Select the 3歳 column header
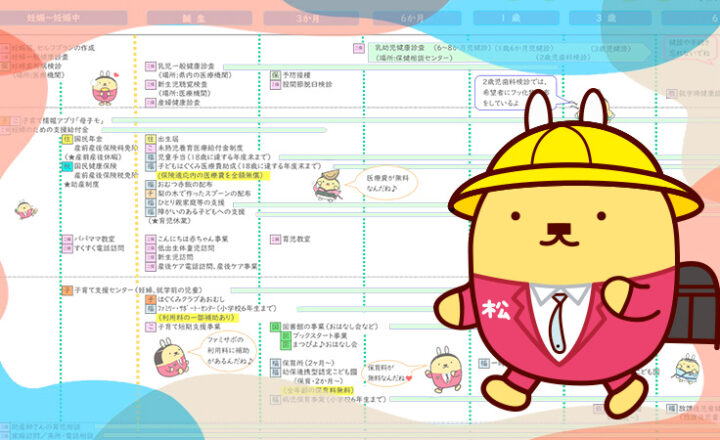720x440 pixels. coord(610,18)
